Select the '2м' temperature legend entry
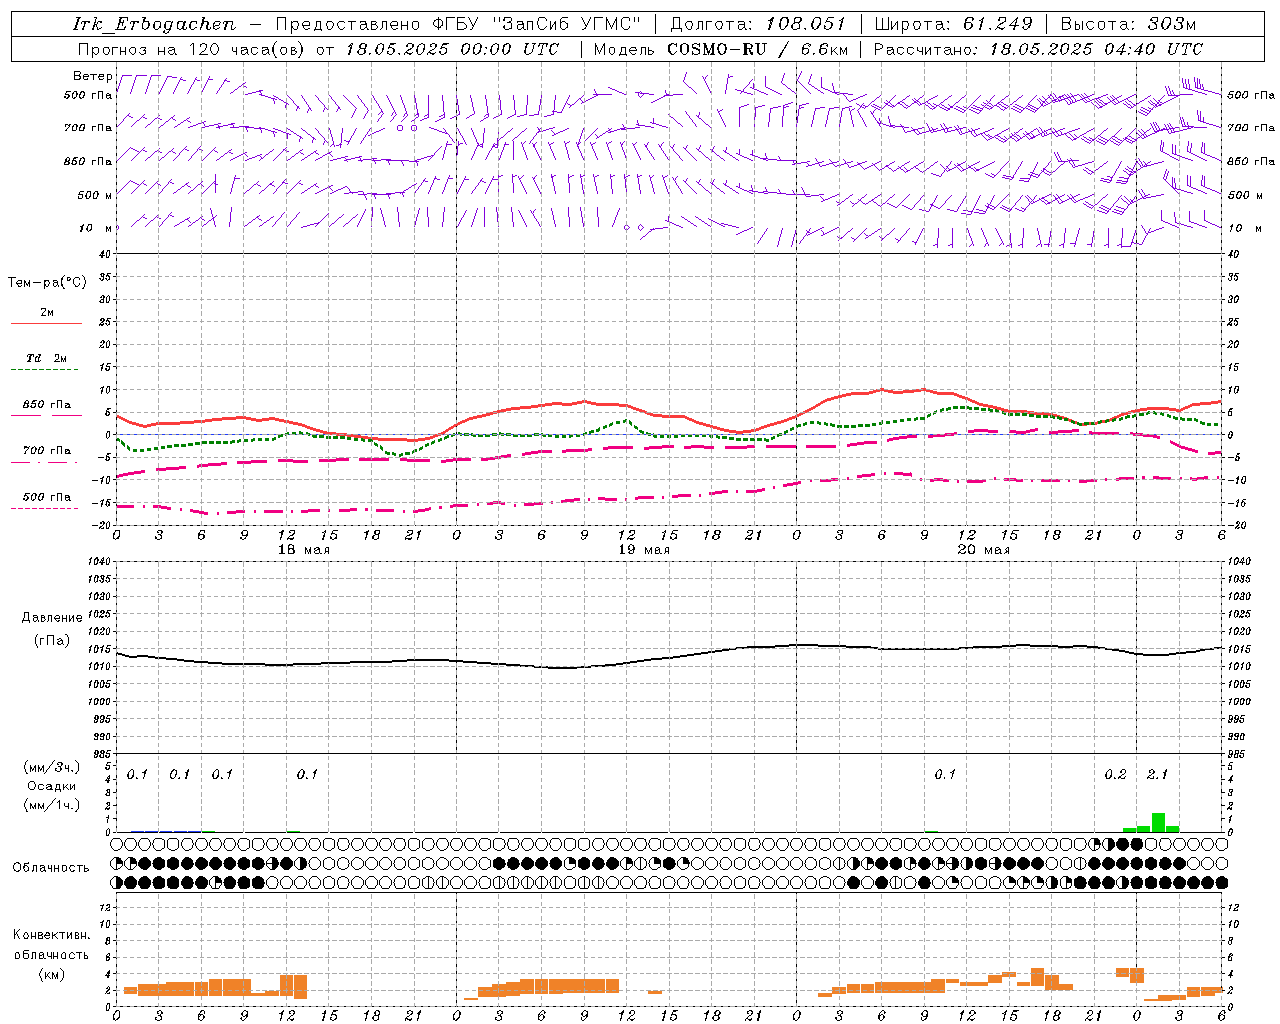This screenshot has height=1024, width=1280. point(47,312)
